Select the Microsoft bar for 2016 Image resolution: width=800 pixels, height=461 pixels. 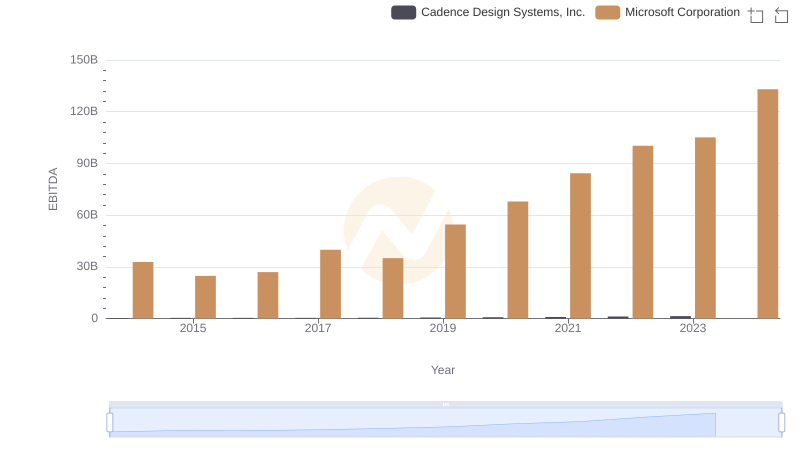click(268, 295)
